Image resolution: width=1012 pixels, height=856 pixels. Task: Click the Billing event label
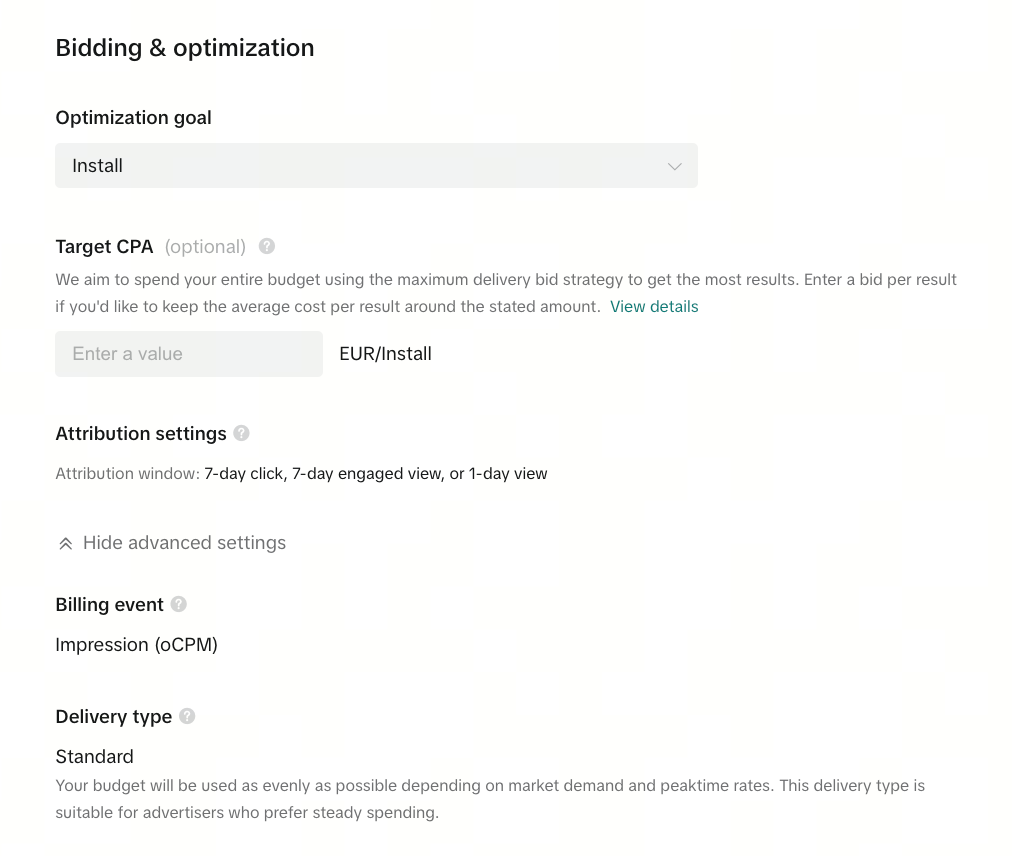click(x=110, y=605)
